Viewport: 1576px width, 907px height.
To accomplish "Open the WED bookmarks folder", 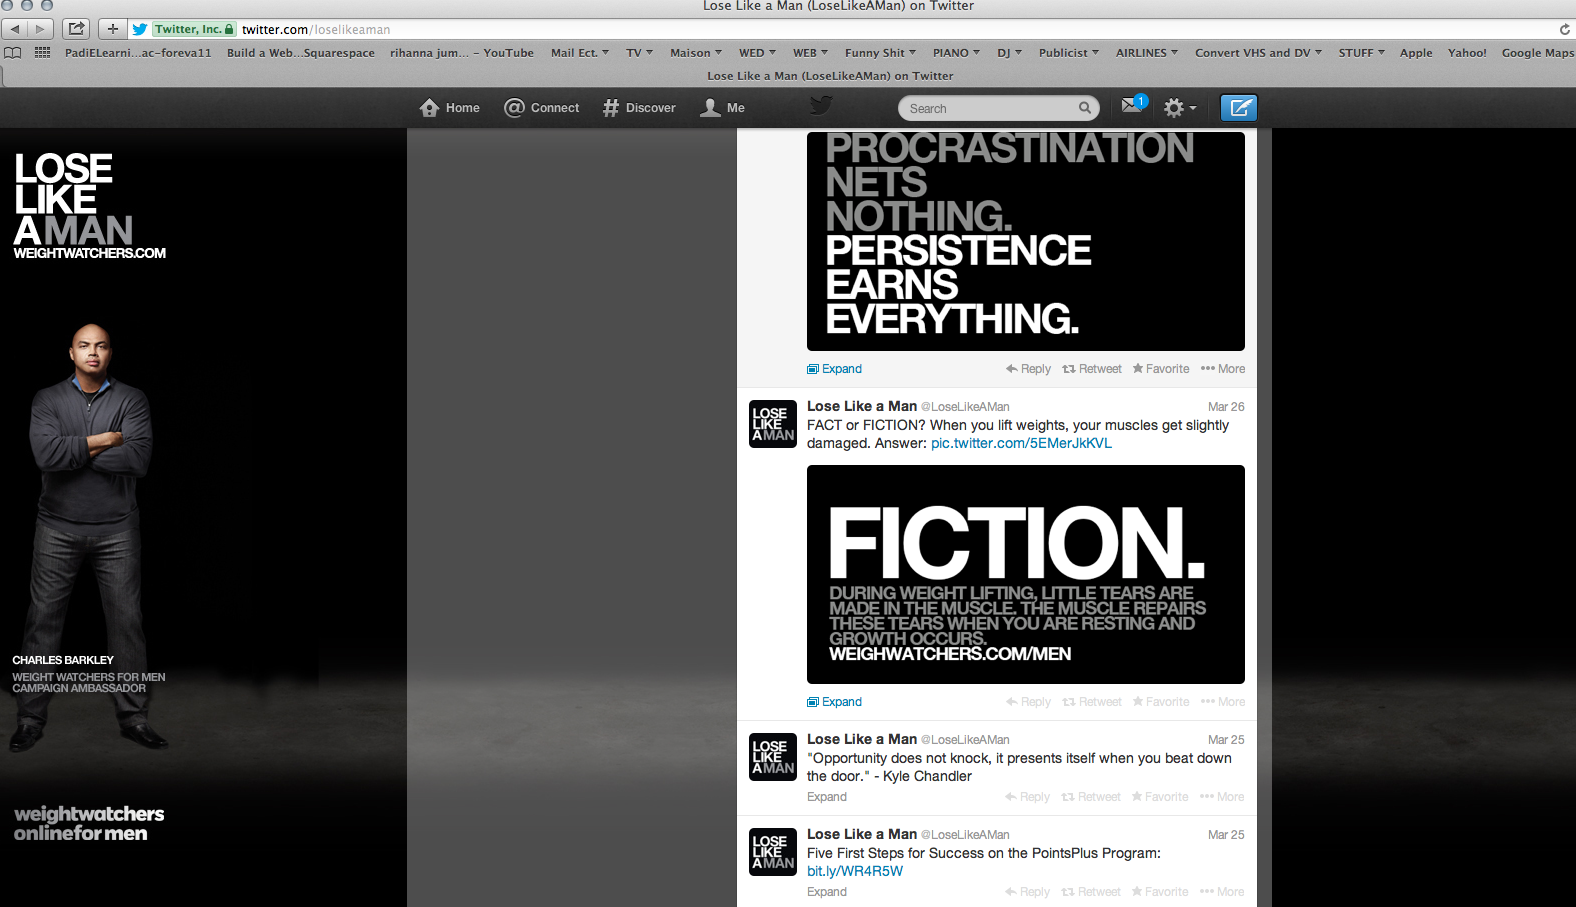I will click(757, 53).
